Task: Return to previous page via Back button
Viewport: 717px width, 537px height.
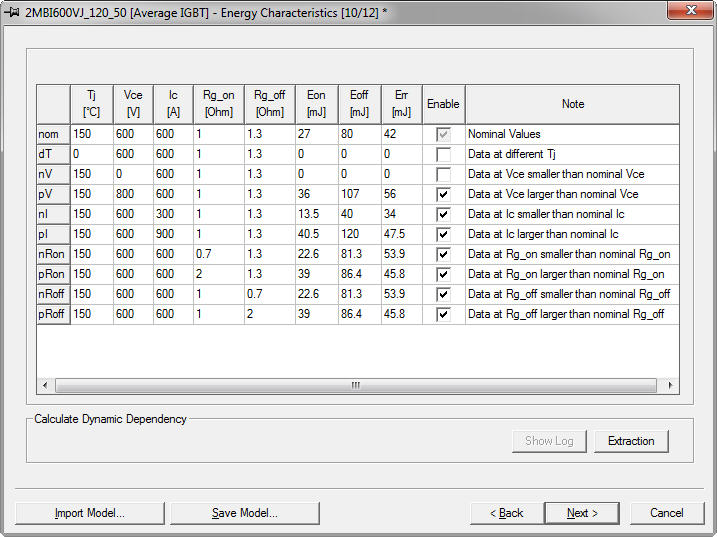Action: [507, 513]
